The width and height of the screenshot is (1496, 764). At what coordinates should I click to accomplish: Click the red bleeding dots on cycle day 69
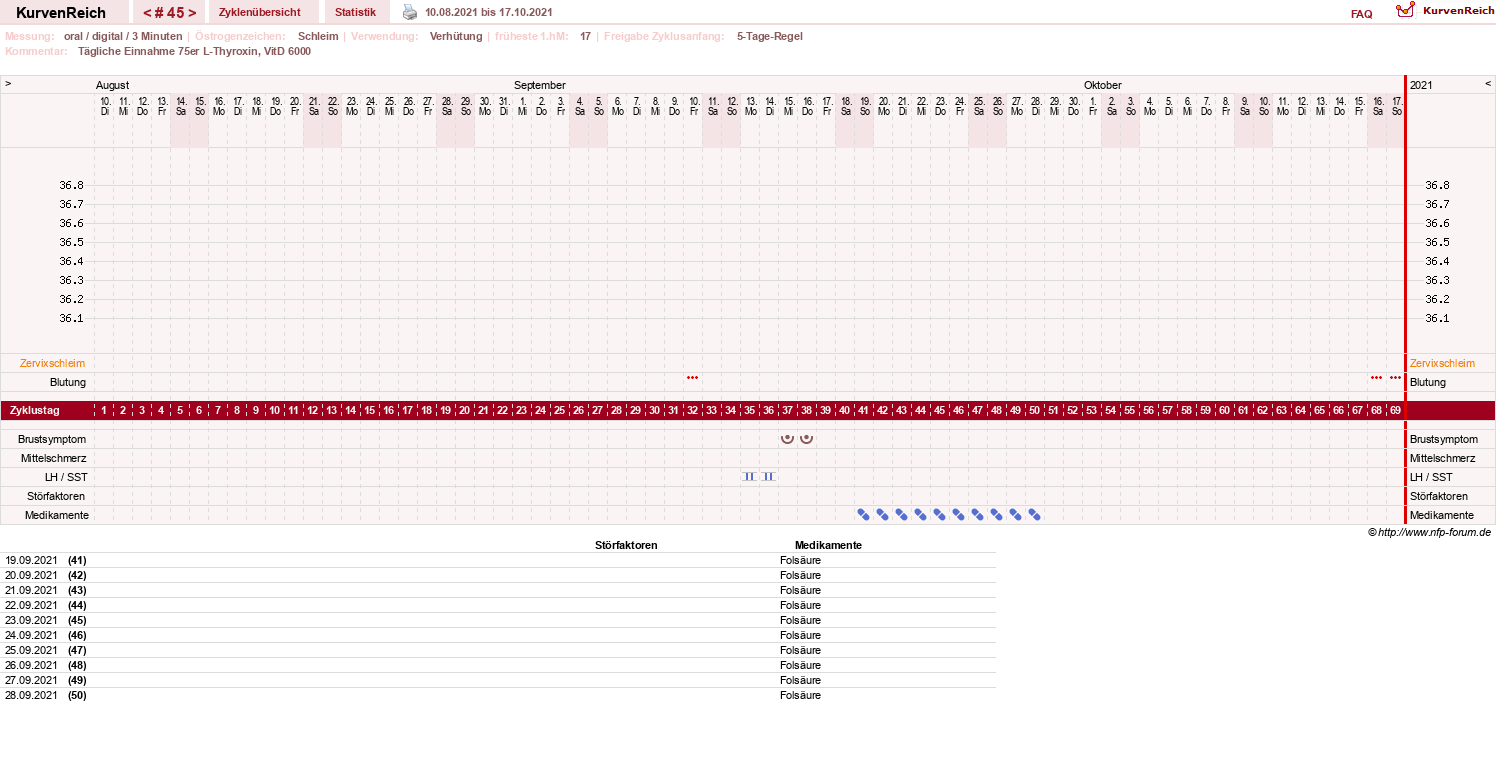point(1395,378)
